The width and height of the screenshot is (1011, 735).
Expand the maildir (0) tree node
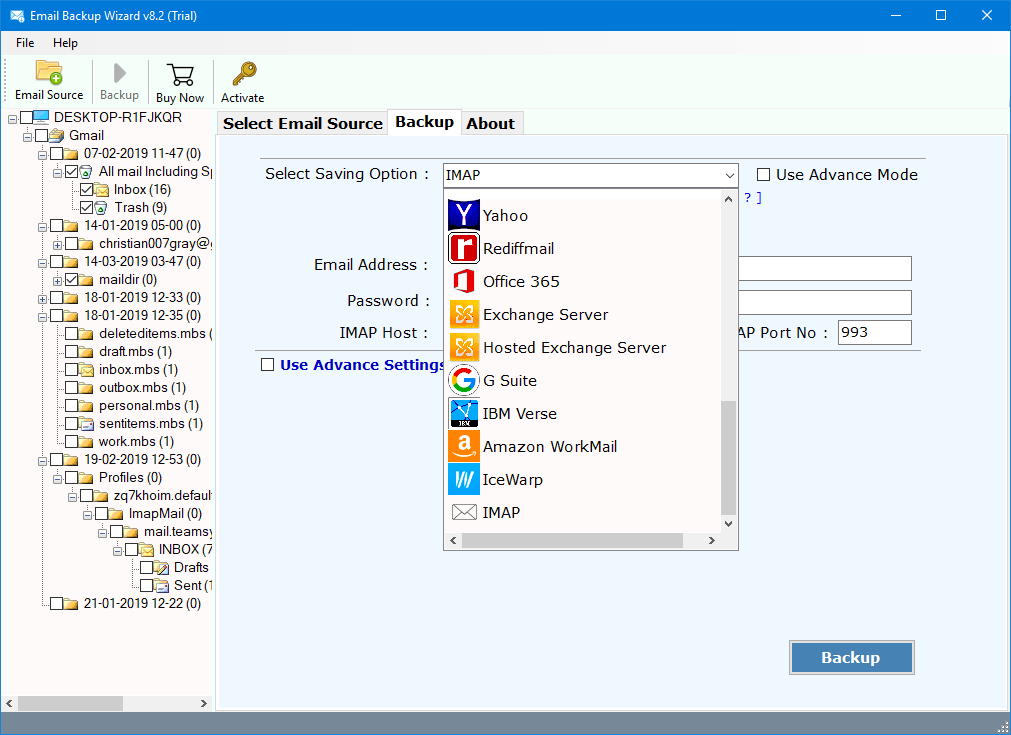click(57, 281)
